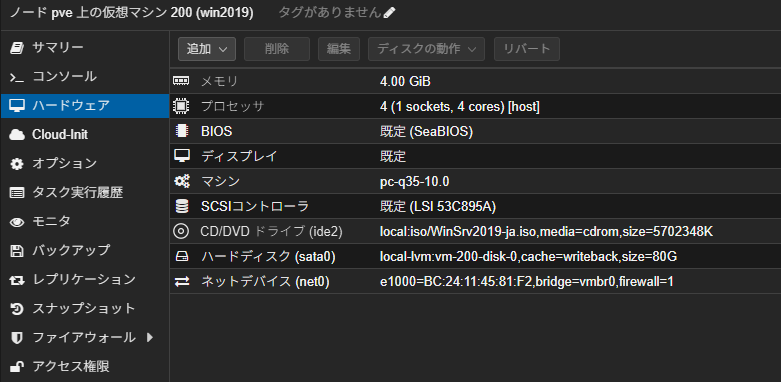781x382 pixels.
Task: Click the network arrows icon in net0 row
Action: coord(181,282)
